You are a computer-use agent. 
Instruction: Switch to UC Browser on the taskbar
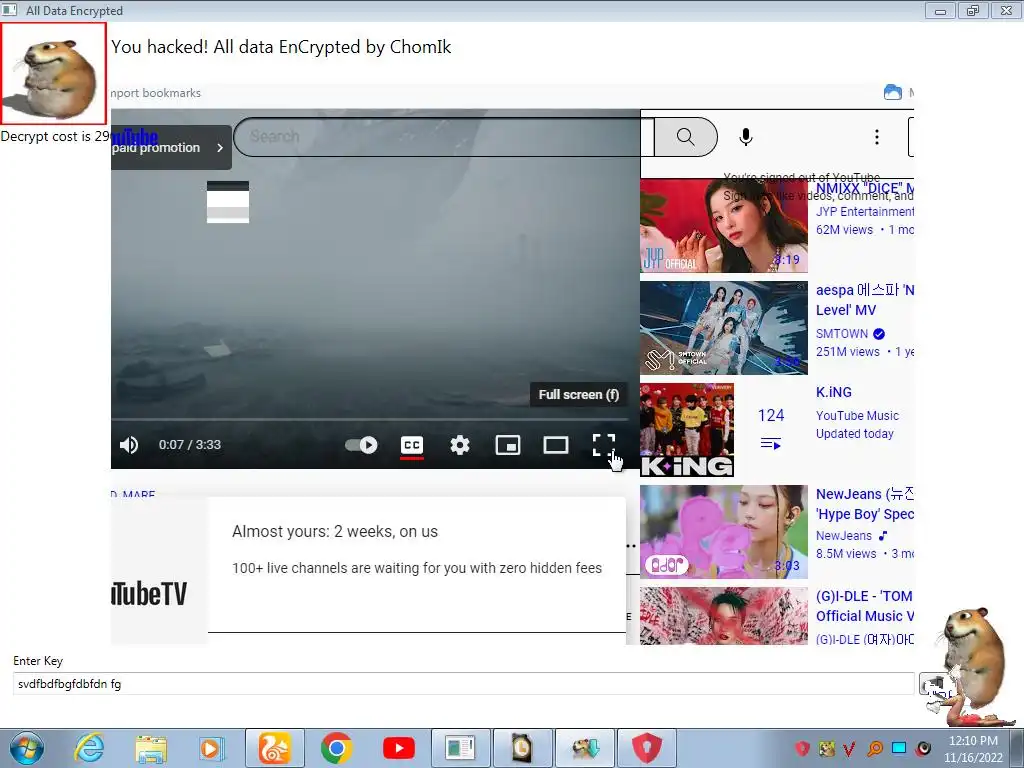coord(274,748)
